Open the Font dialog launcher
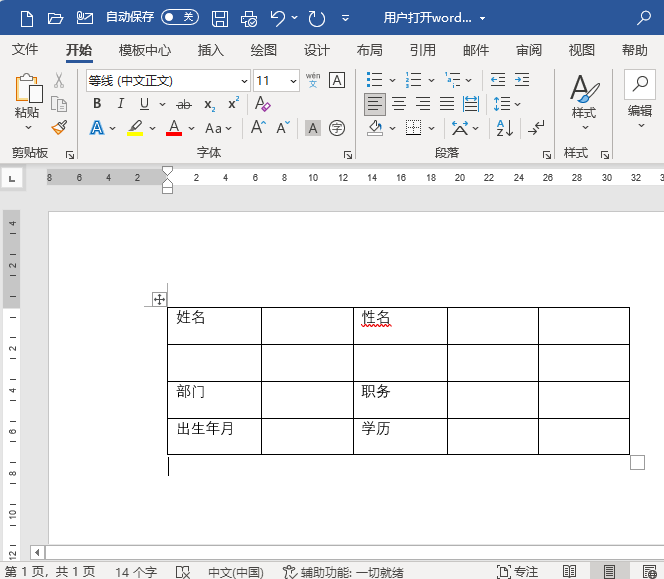 click(x=348, y=155)
